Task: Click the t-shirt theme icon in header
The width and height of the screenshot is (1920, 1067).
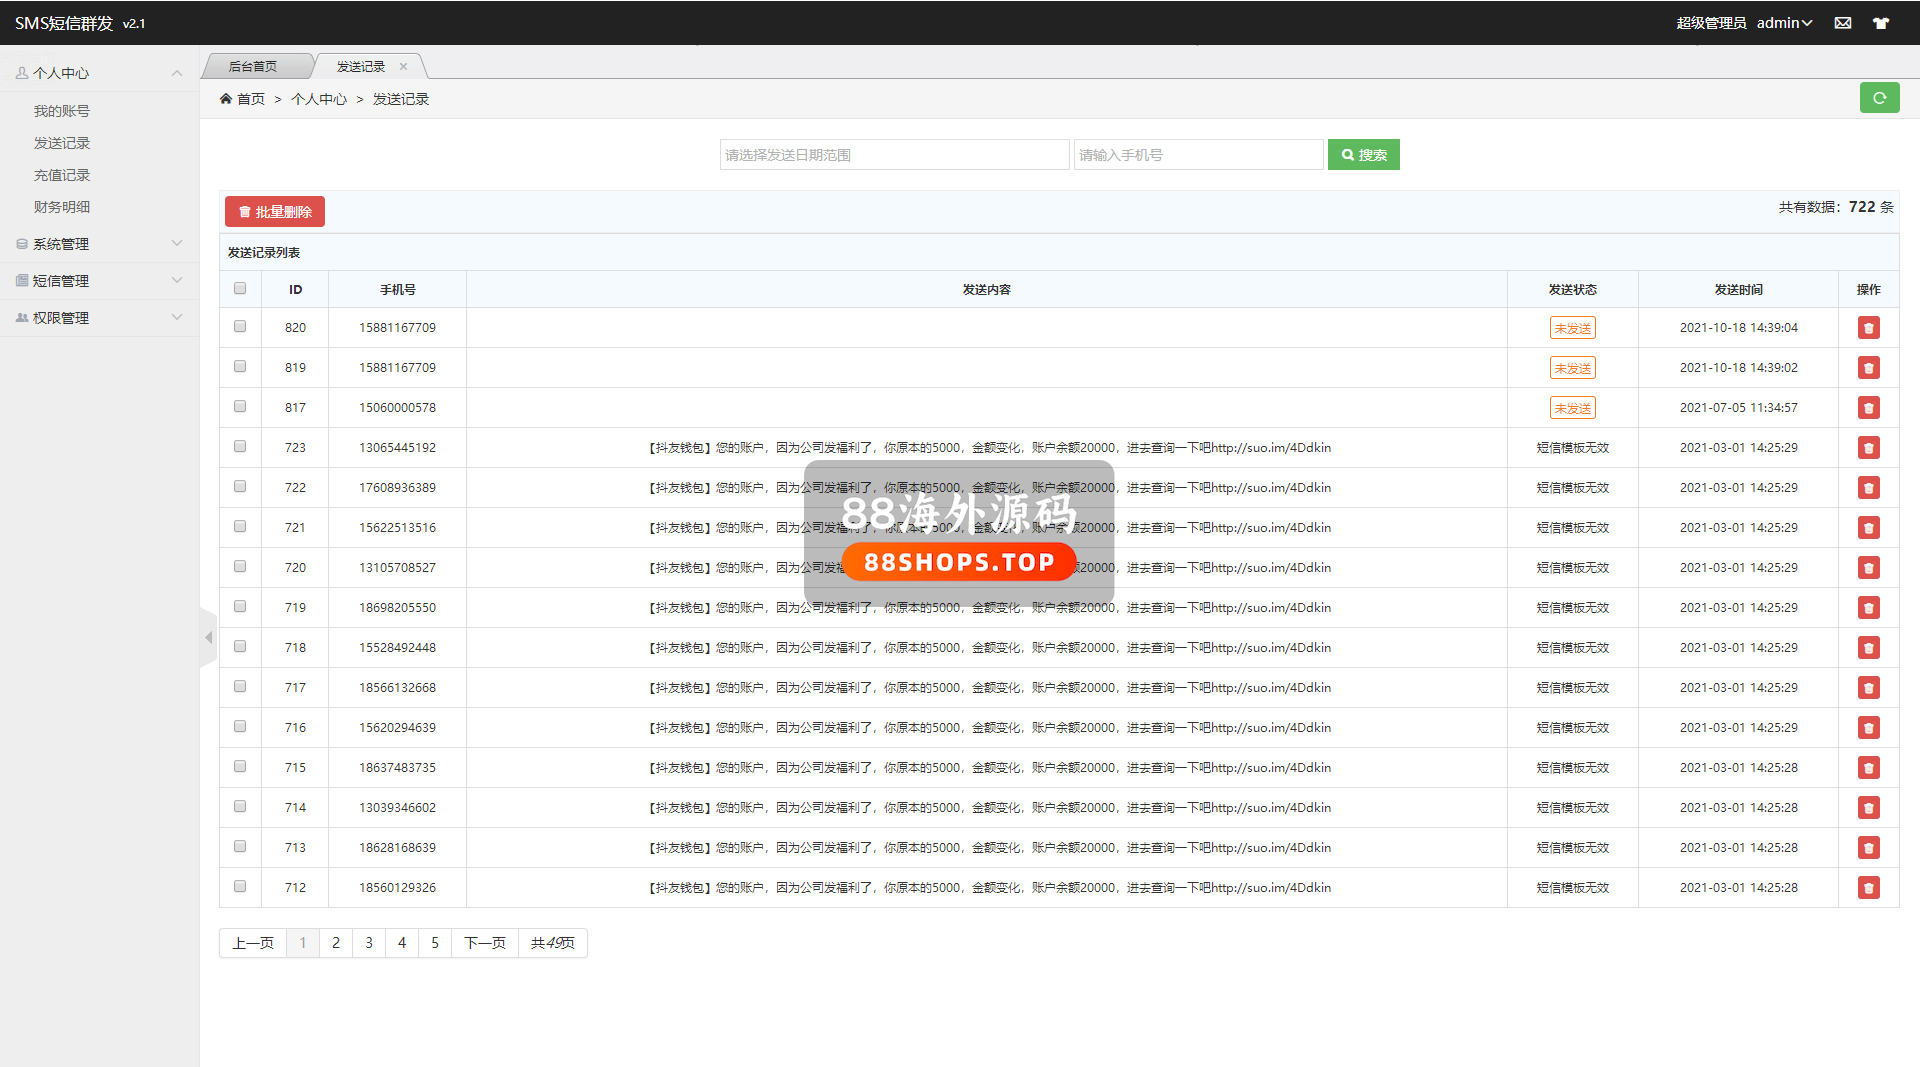Action: 1881,23
